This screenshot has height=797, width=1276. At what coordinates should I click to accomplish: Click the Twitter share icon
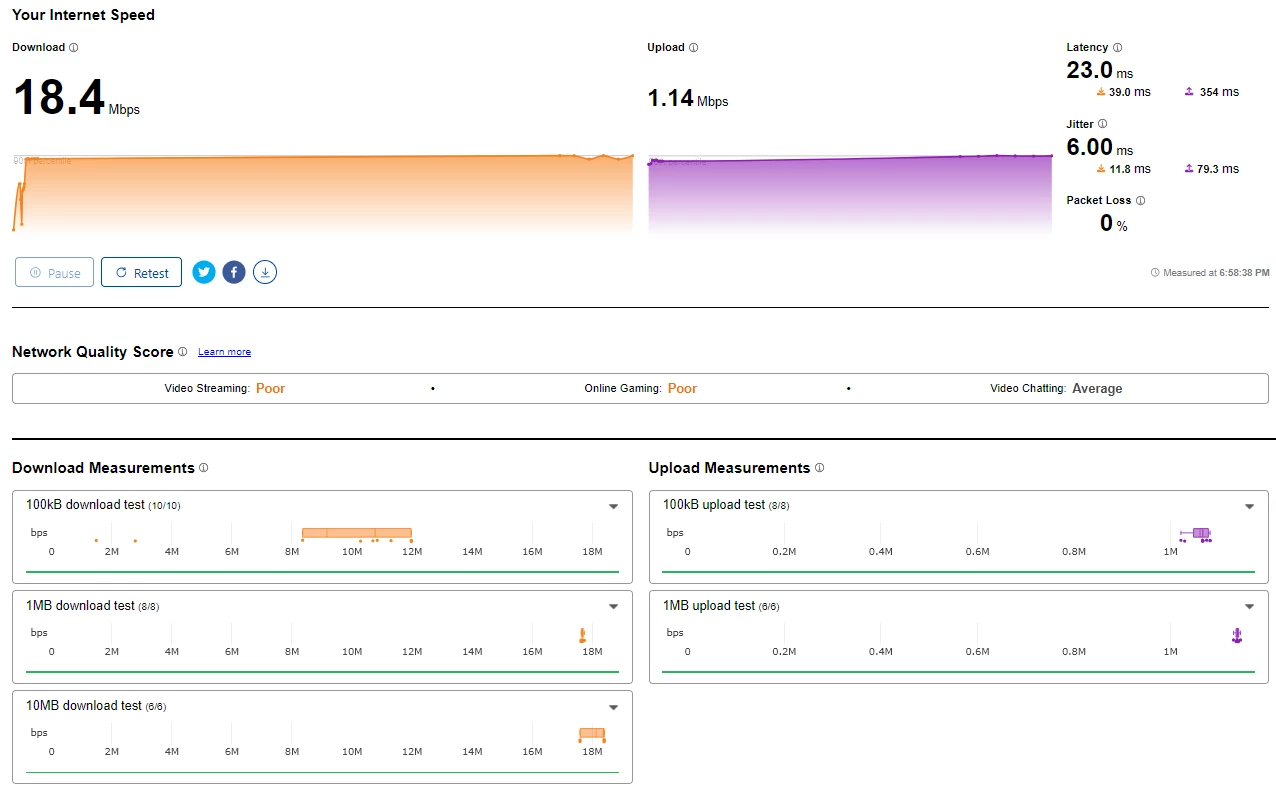tap(204, 272)
